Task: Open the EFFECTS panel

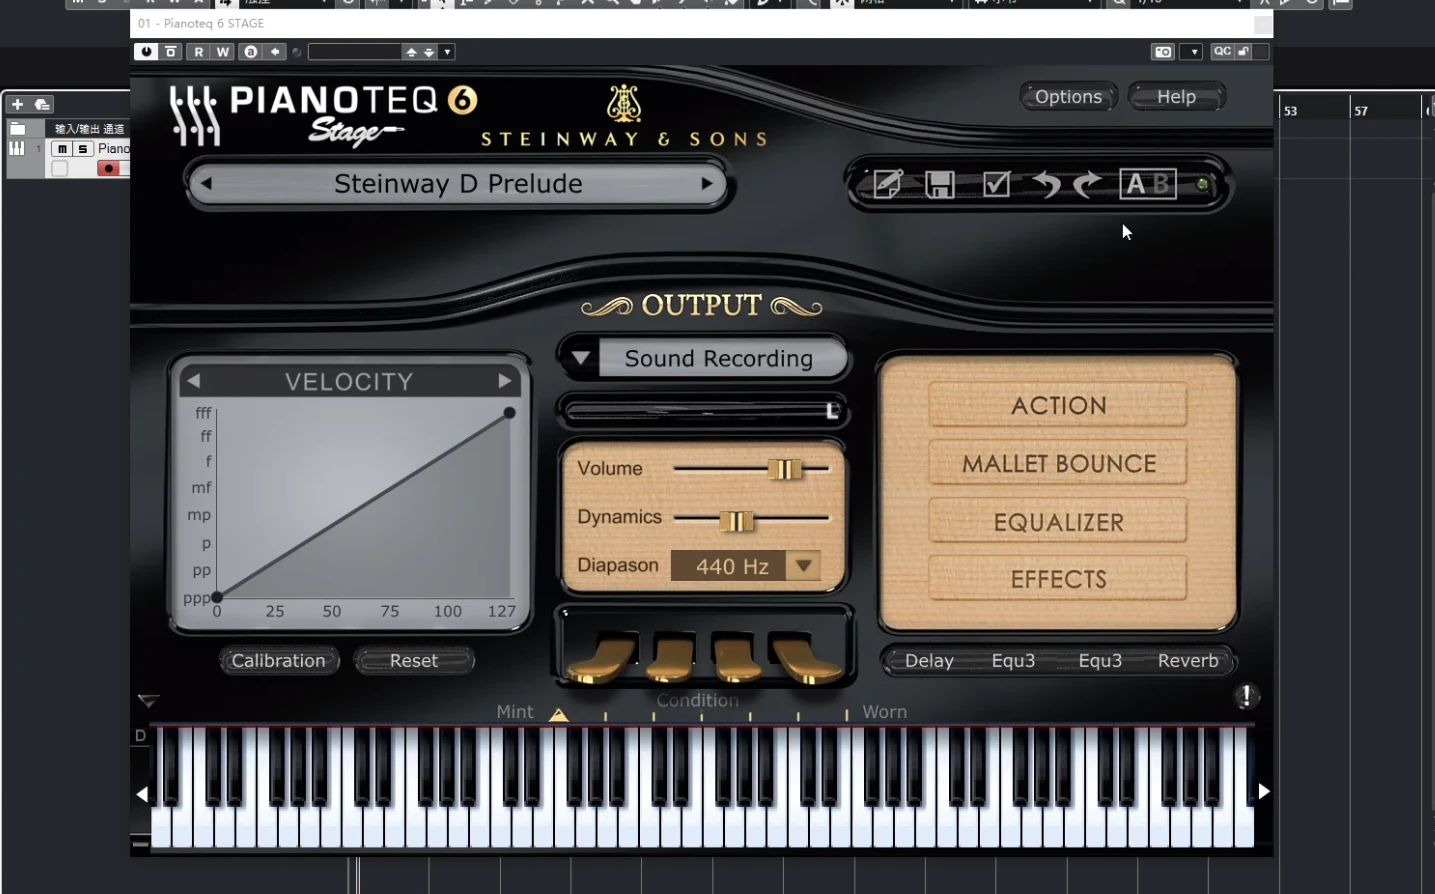Action: pyautogui.click(x=1058, y=579)
